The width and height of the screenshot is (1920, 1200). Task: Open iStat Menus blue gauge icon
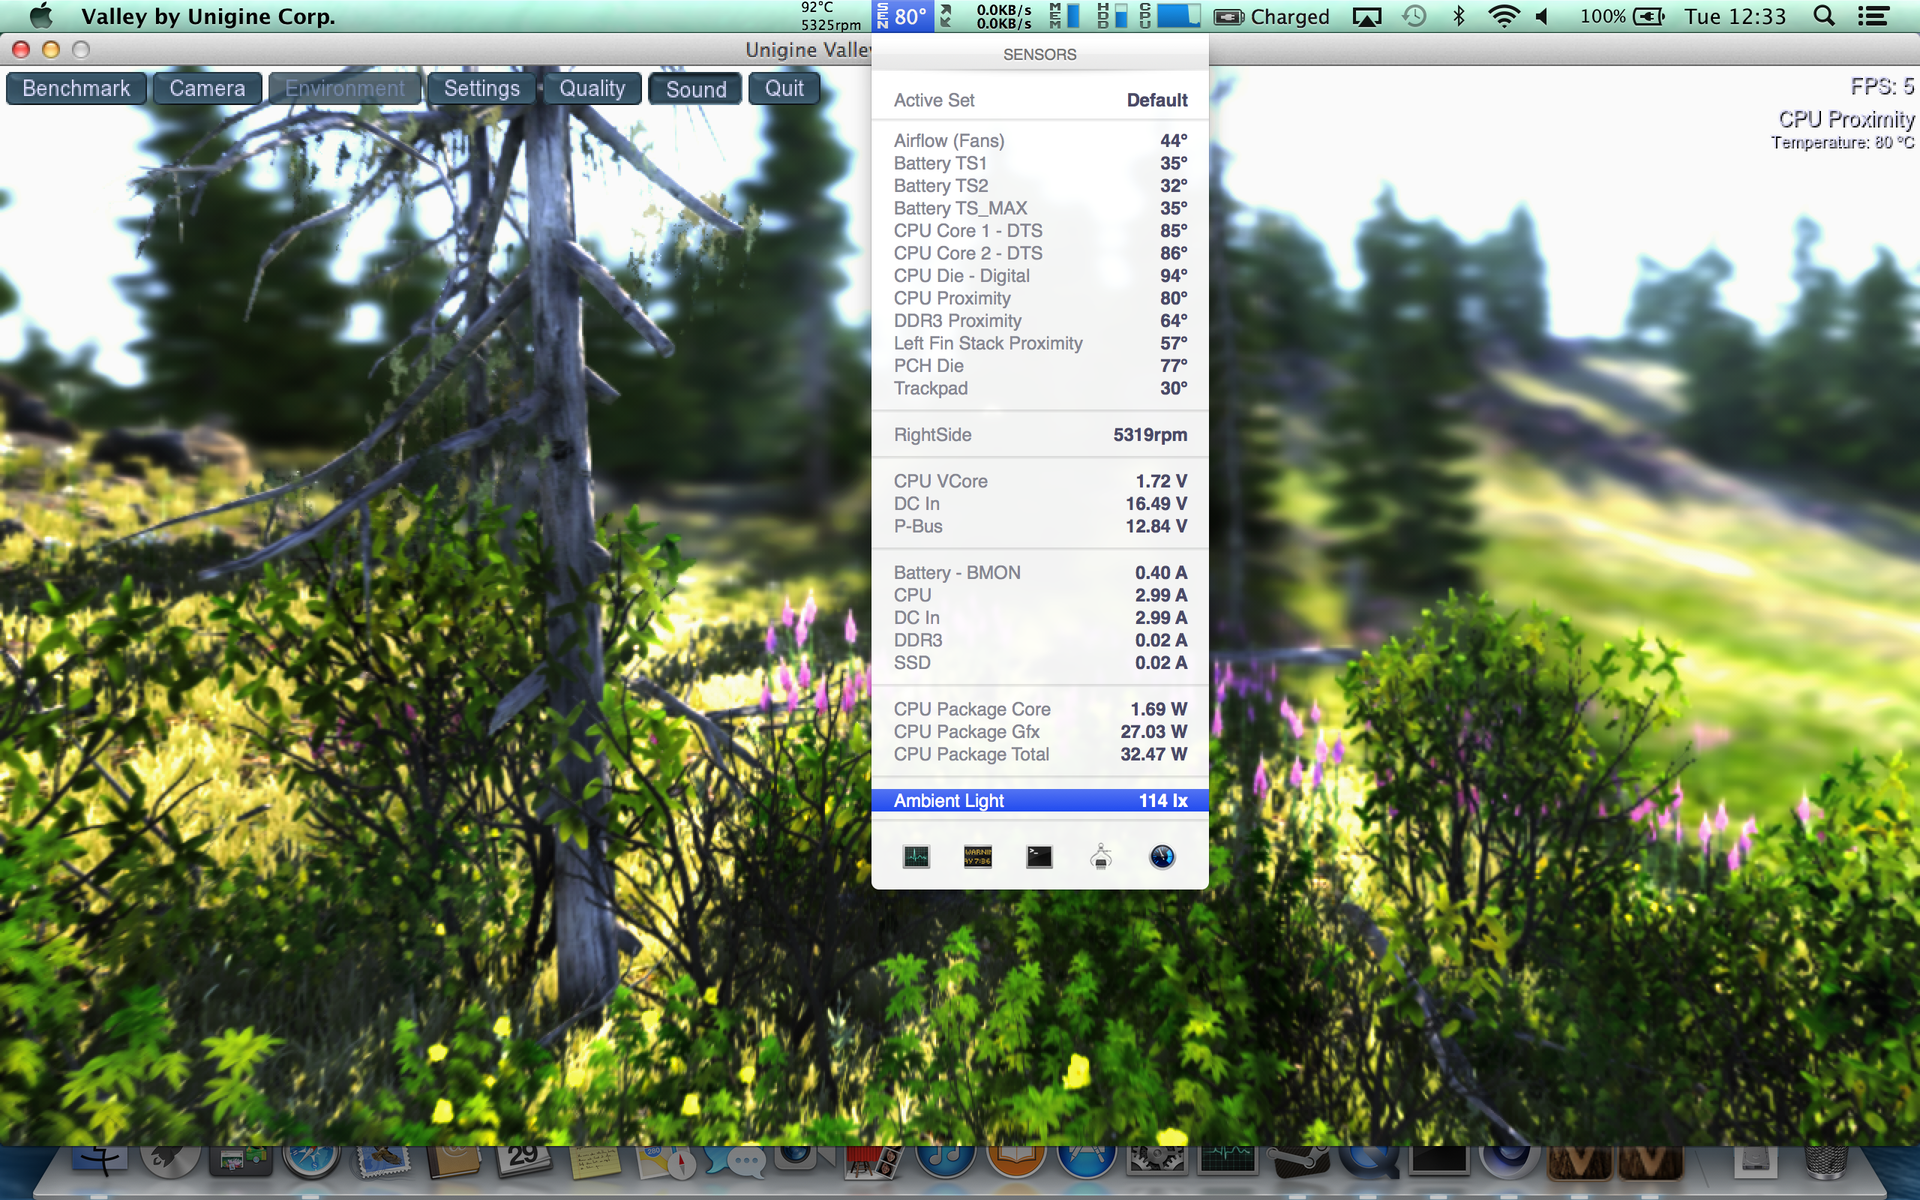pos(1162,856)
